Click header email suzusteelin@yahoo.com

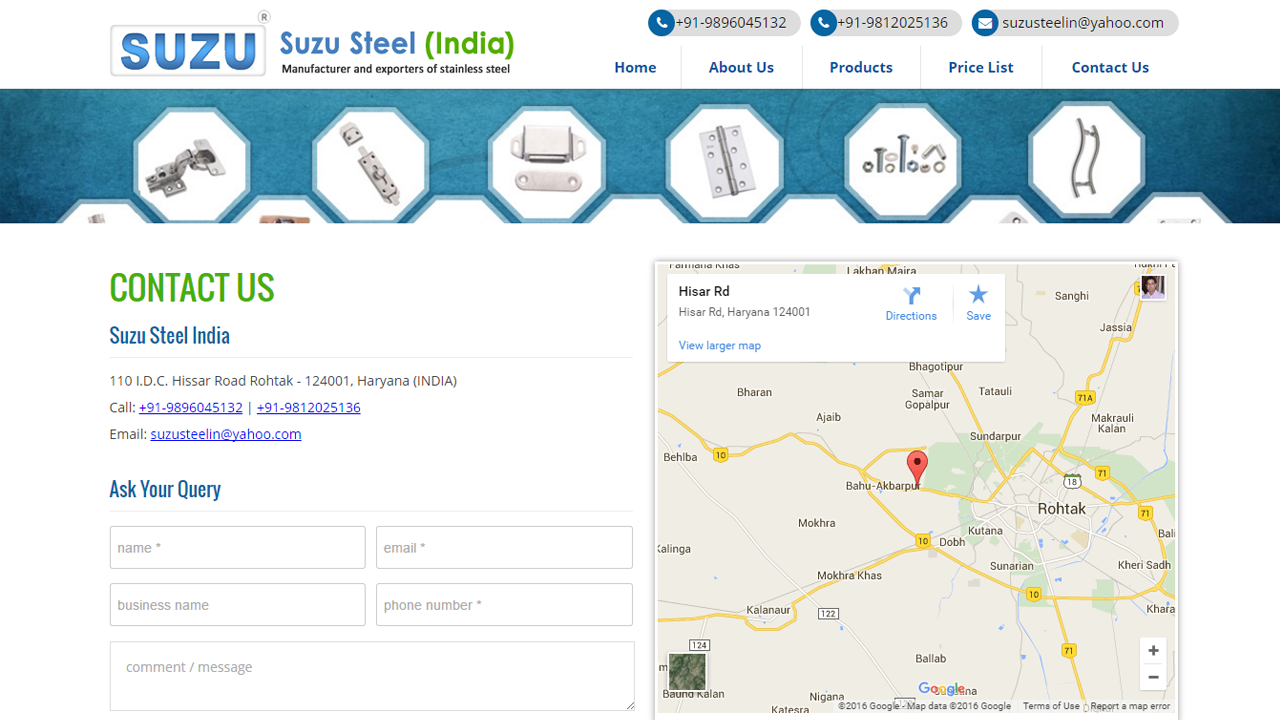tap(1083, 23)
